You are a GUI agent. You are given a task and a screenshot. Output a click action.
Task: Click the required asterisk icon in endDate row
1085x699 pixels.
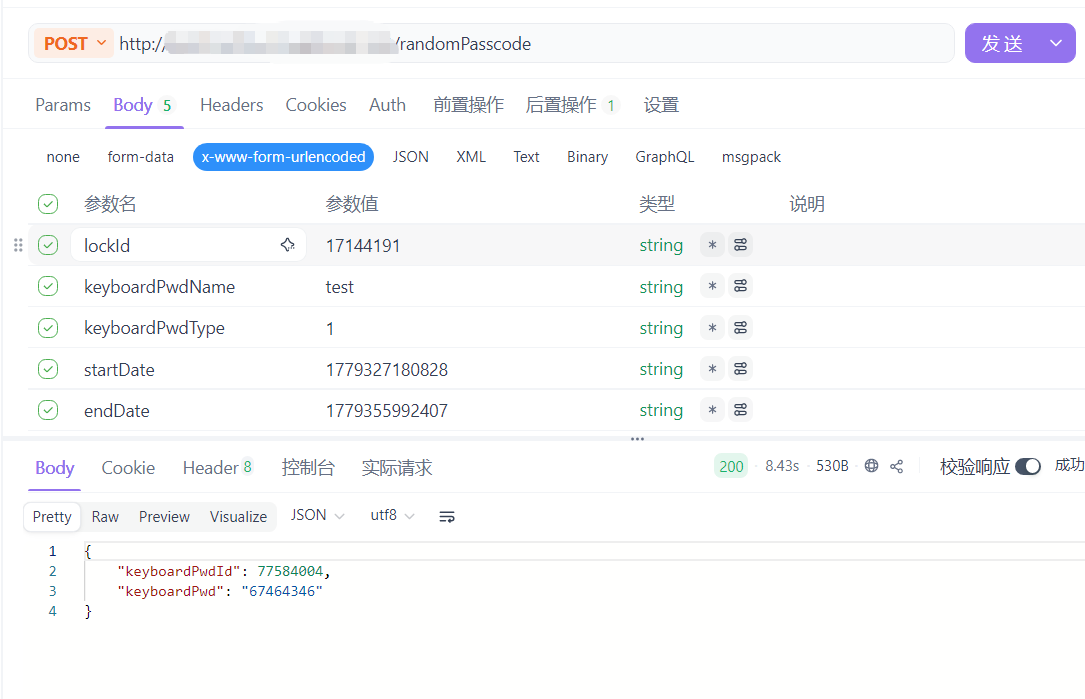pyautogui.click(x=712, y=410)
